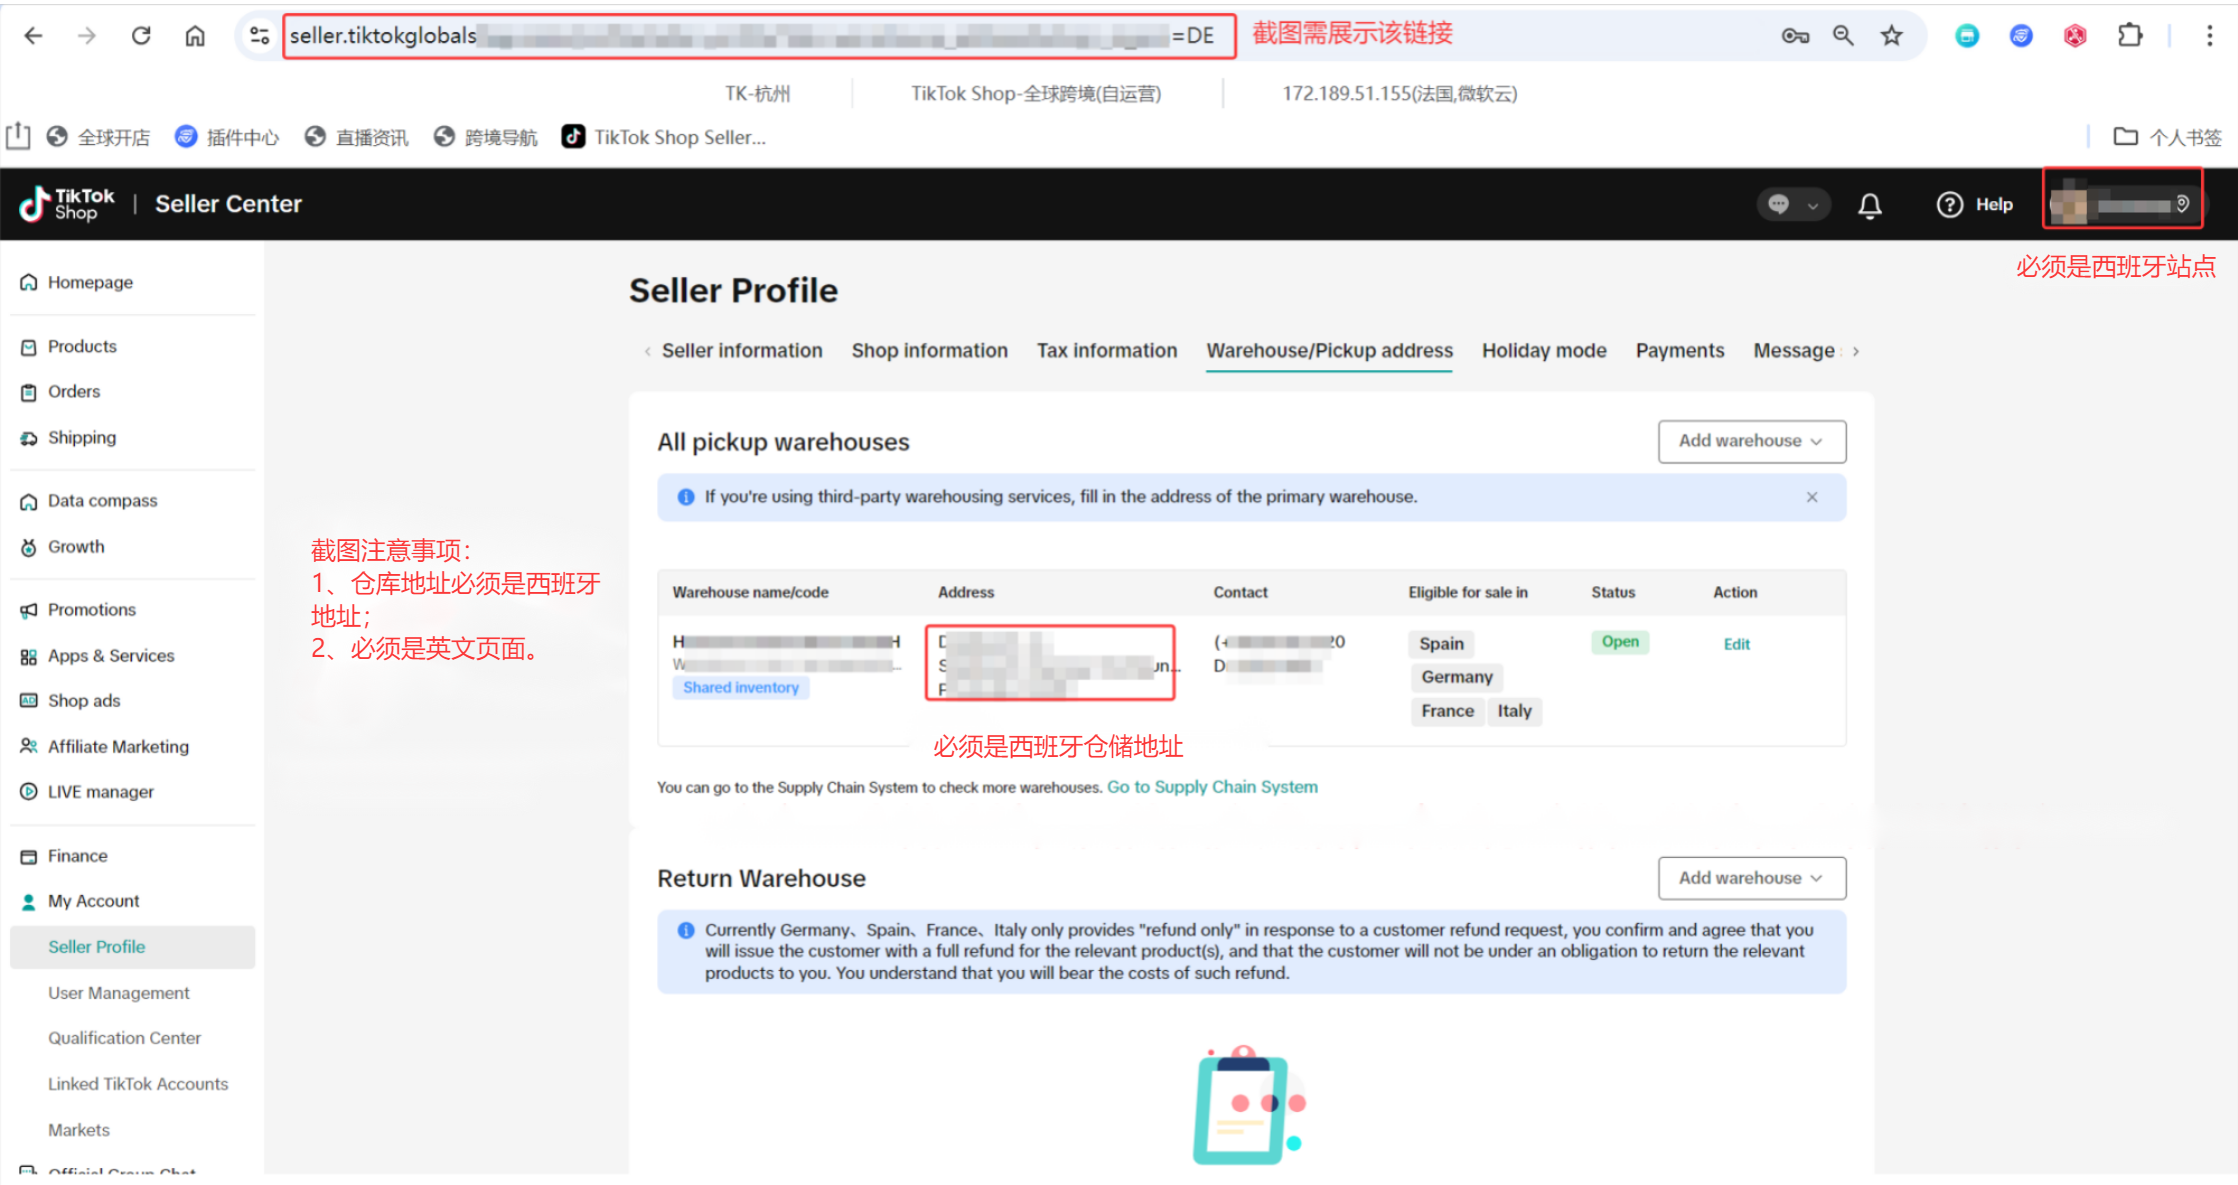Open LIVE manager in the sidebar
This screenshot has height=1185, width=2238.
tap(101, 792)
